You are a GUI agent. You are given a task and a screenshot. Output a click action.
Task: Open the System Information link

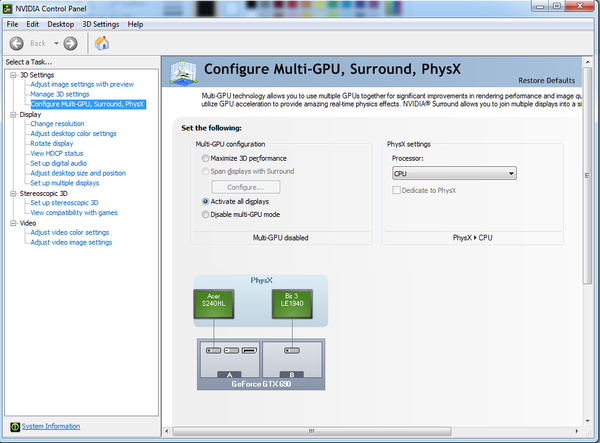[x=50, y=426]
